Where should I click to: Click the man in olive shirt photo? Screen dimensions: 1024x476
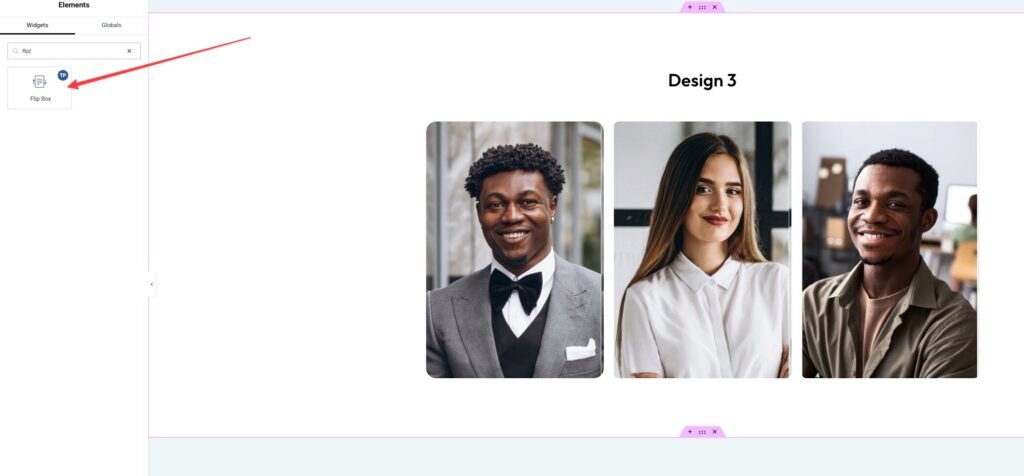(x=889, y=250)
